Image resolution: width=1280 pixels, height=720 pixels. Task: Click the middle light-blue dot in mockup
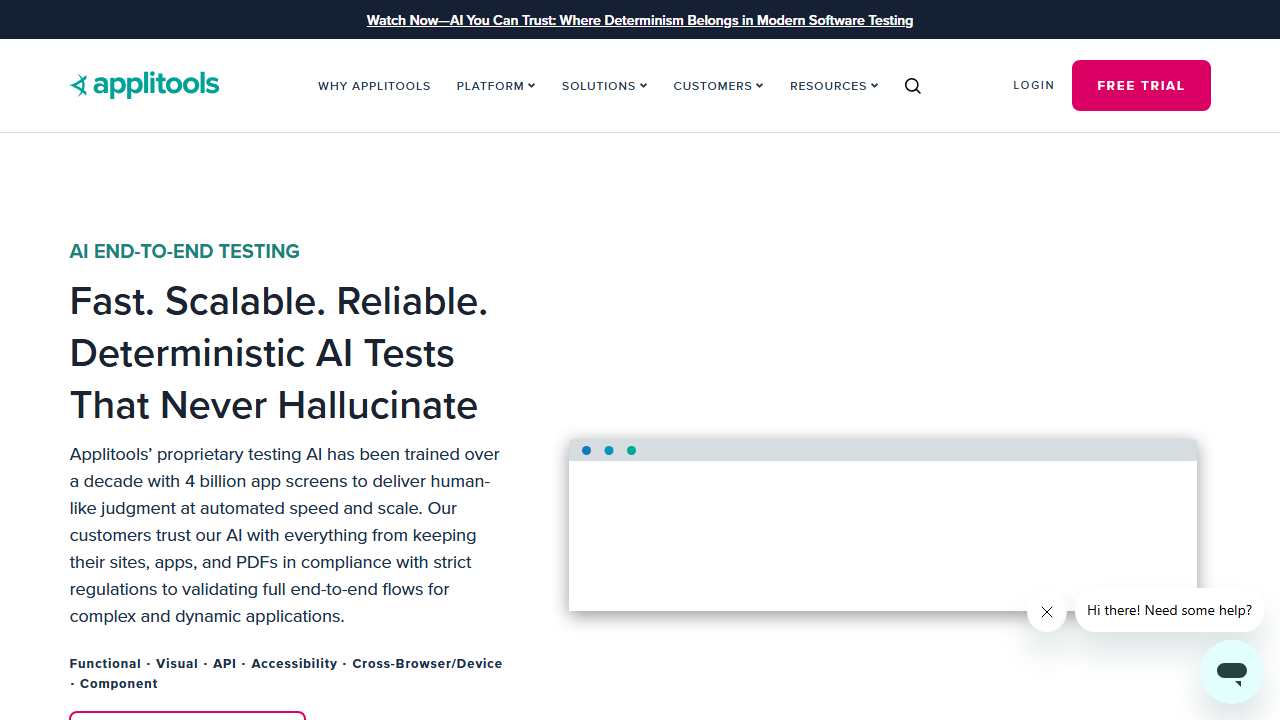pos(608,451)
